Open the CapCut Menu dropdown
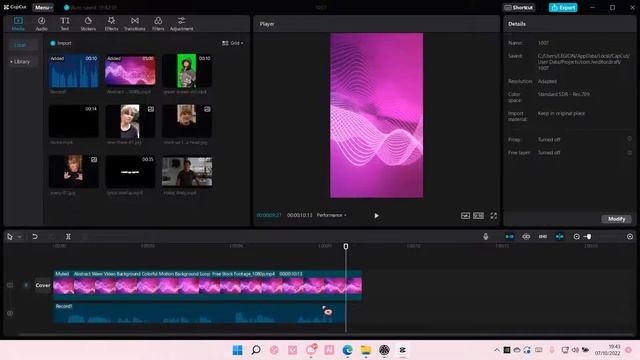Image resolution: width=640 pixels, height=360 pixels. [x=43, y=7]
